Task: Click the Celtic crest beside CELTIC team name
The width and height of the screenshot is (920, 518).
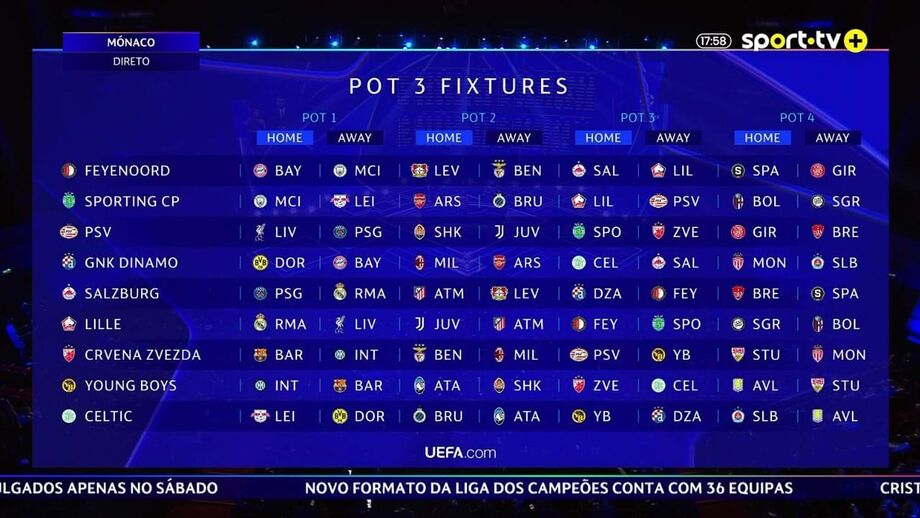Action: [x=68, y=416]
